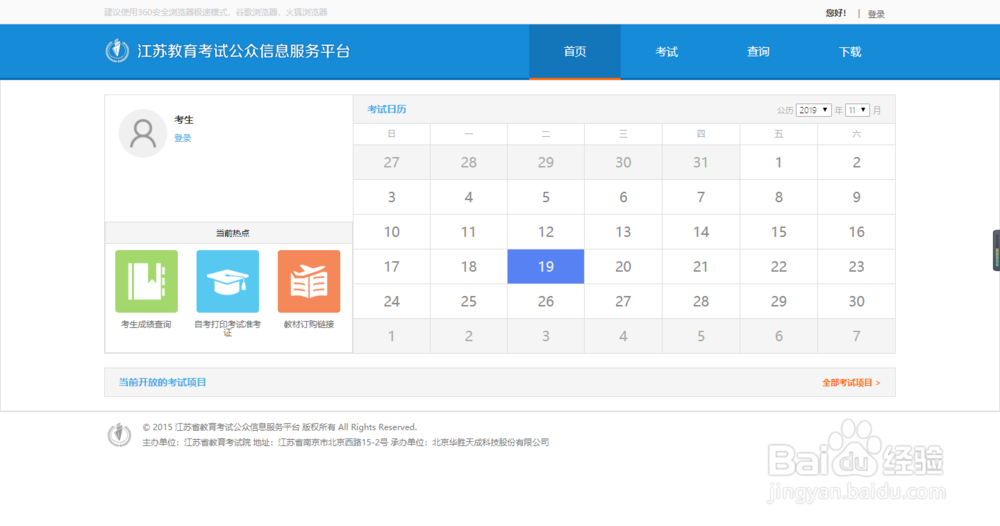Select date 21 in the calendar

[x=700, y=267]
